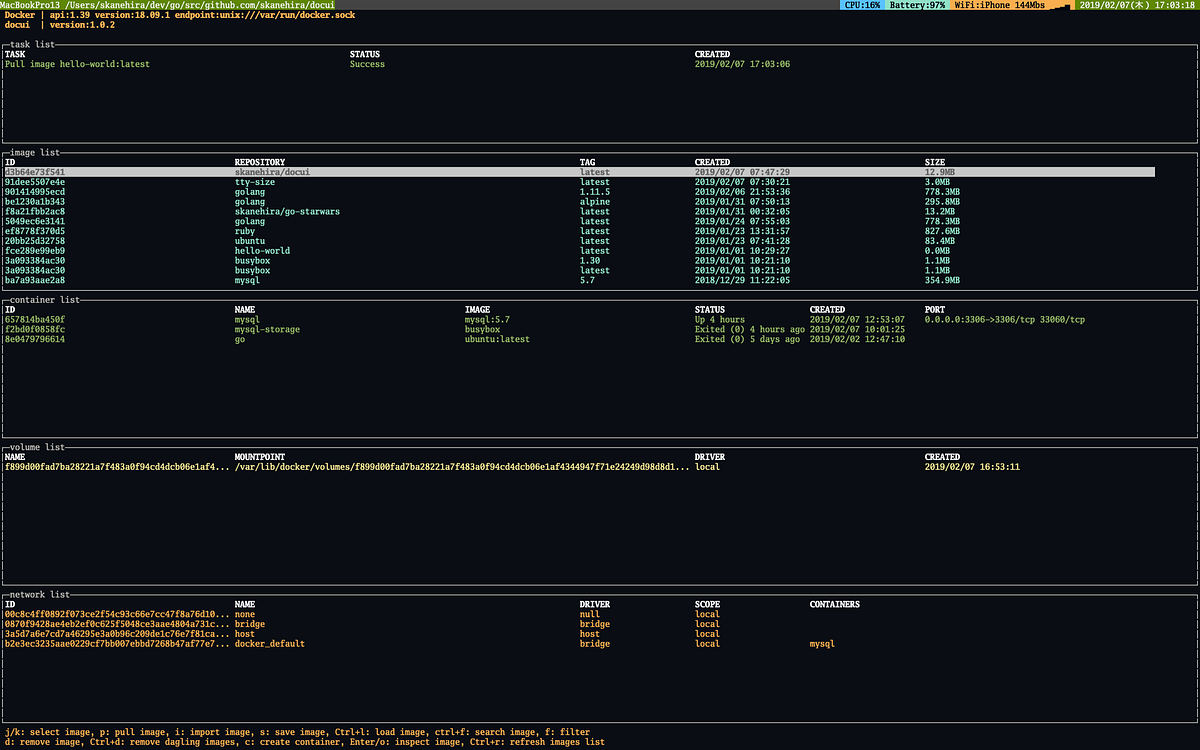Click the Pull image hello-world:latest task entry

80,63
